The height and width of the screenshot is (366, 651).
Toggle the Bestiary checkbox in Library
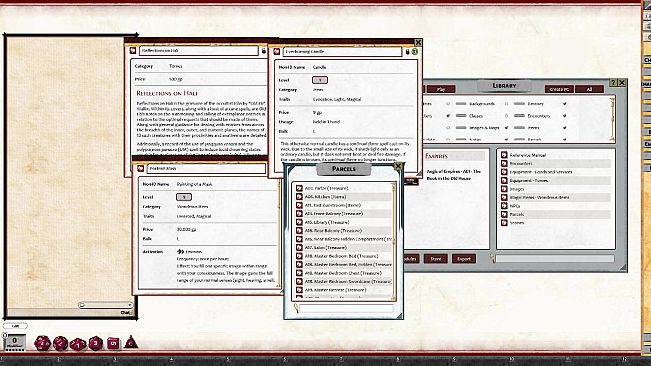tap(565, 104)
